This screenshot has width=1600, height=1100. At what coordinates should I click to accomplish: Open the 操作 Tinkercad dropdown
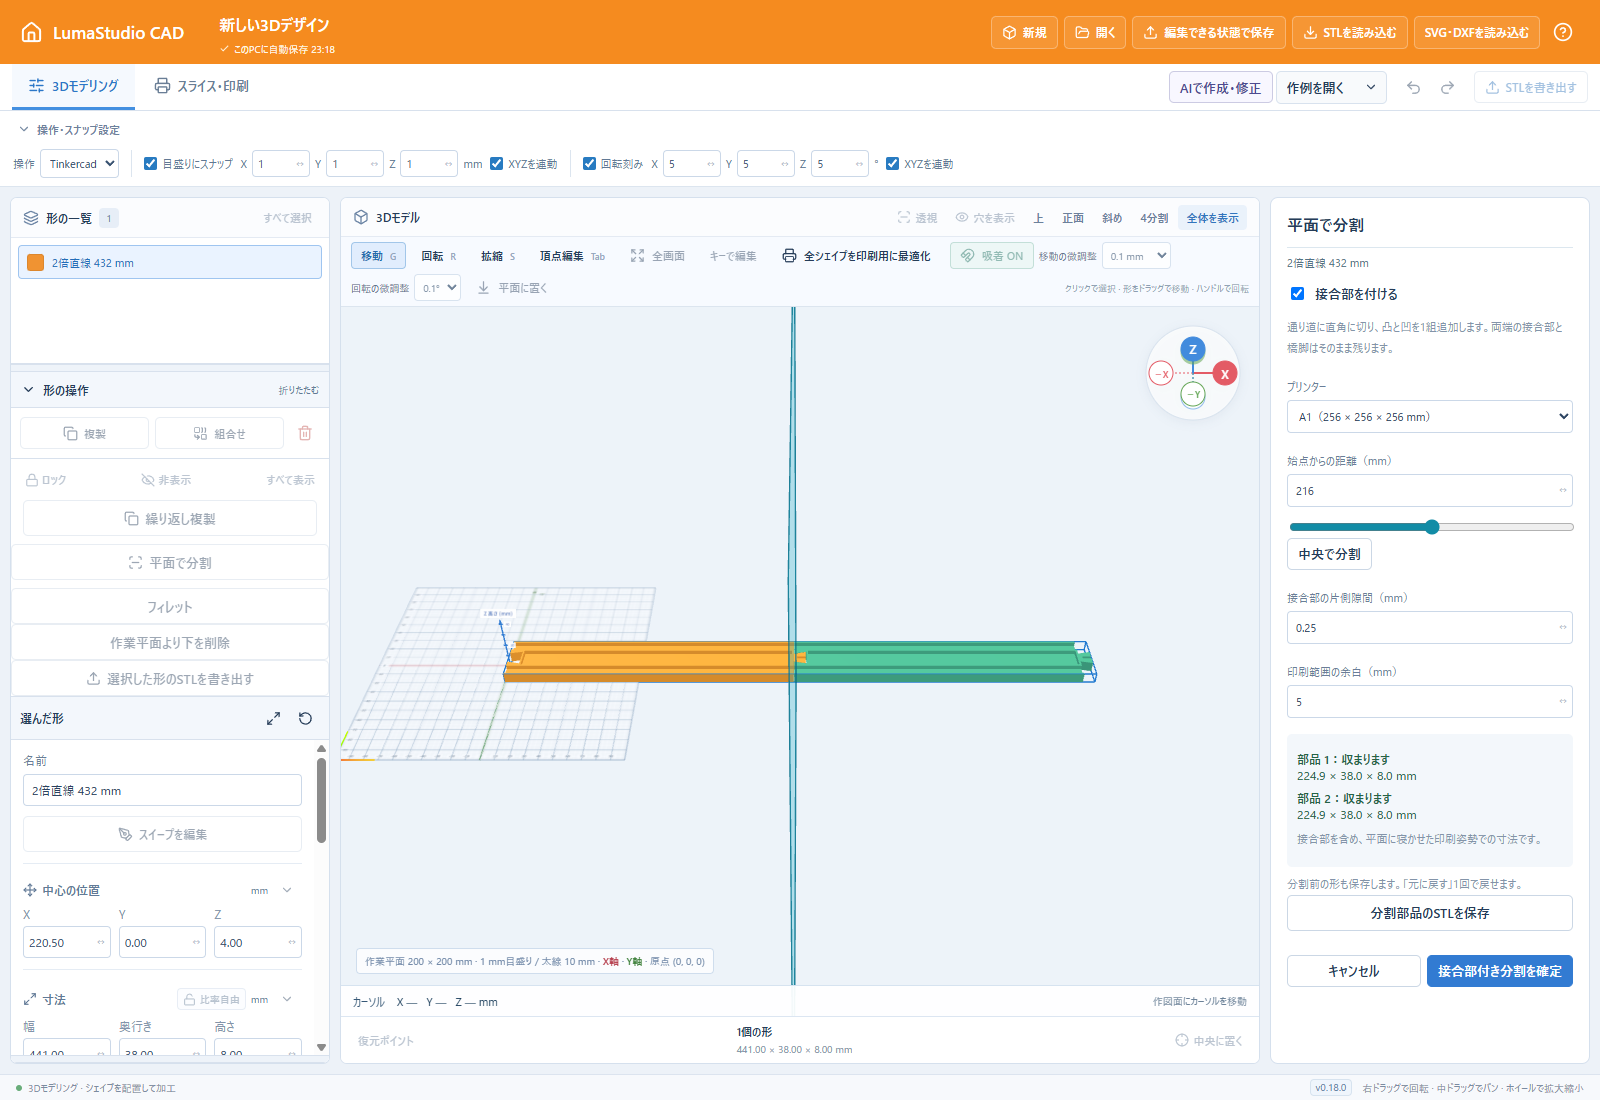click(79, 163)
